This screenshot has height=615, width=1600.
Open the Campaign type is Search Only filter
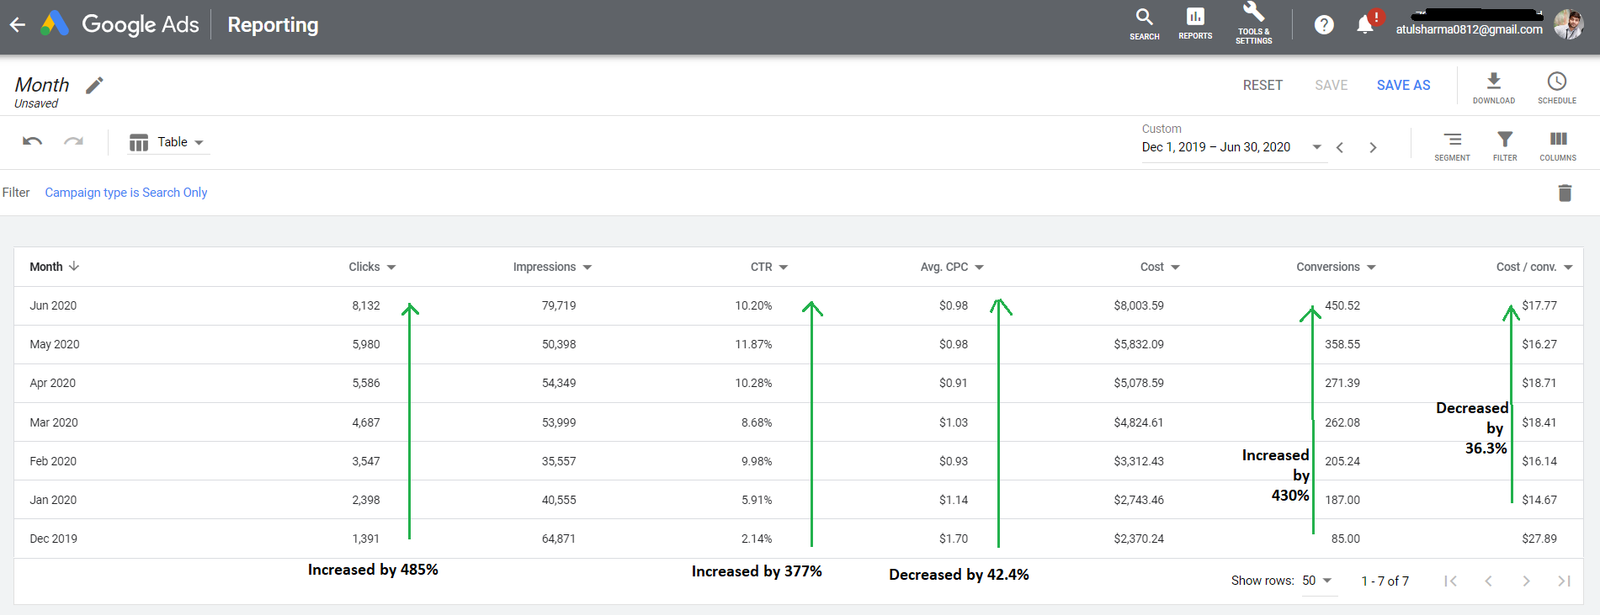click(126, 193)
